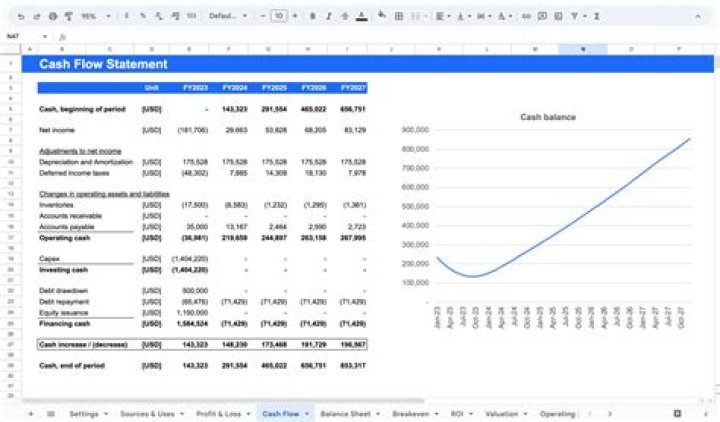Image resolution: width=720 pixels, height=422 pixels.
Task: Toggle bold formatting
Action: pos(313,16)
